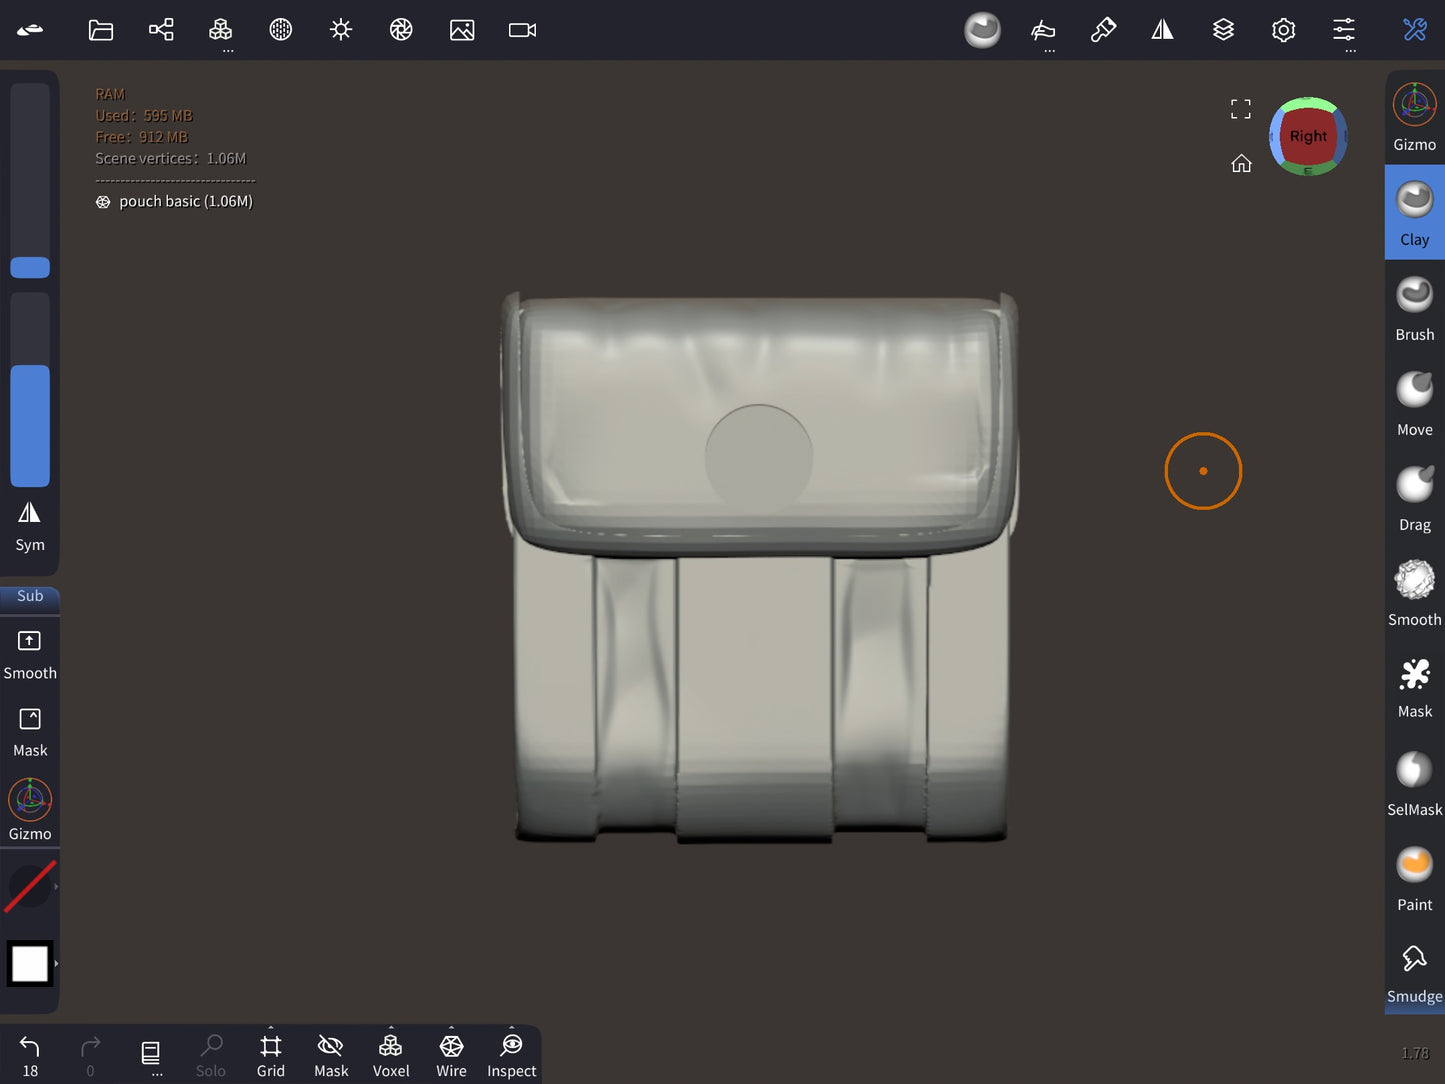
Task: Open the Painting pipette menu
Action: 1103,30
